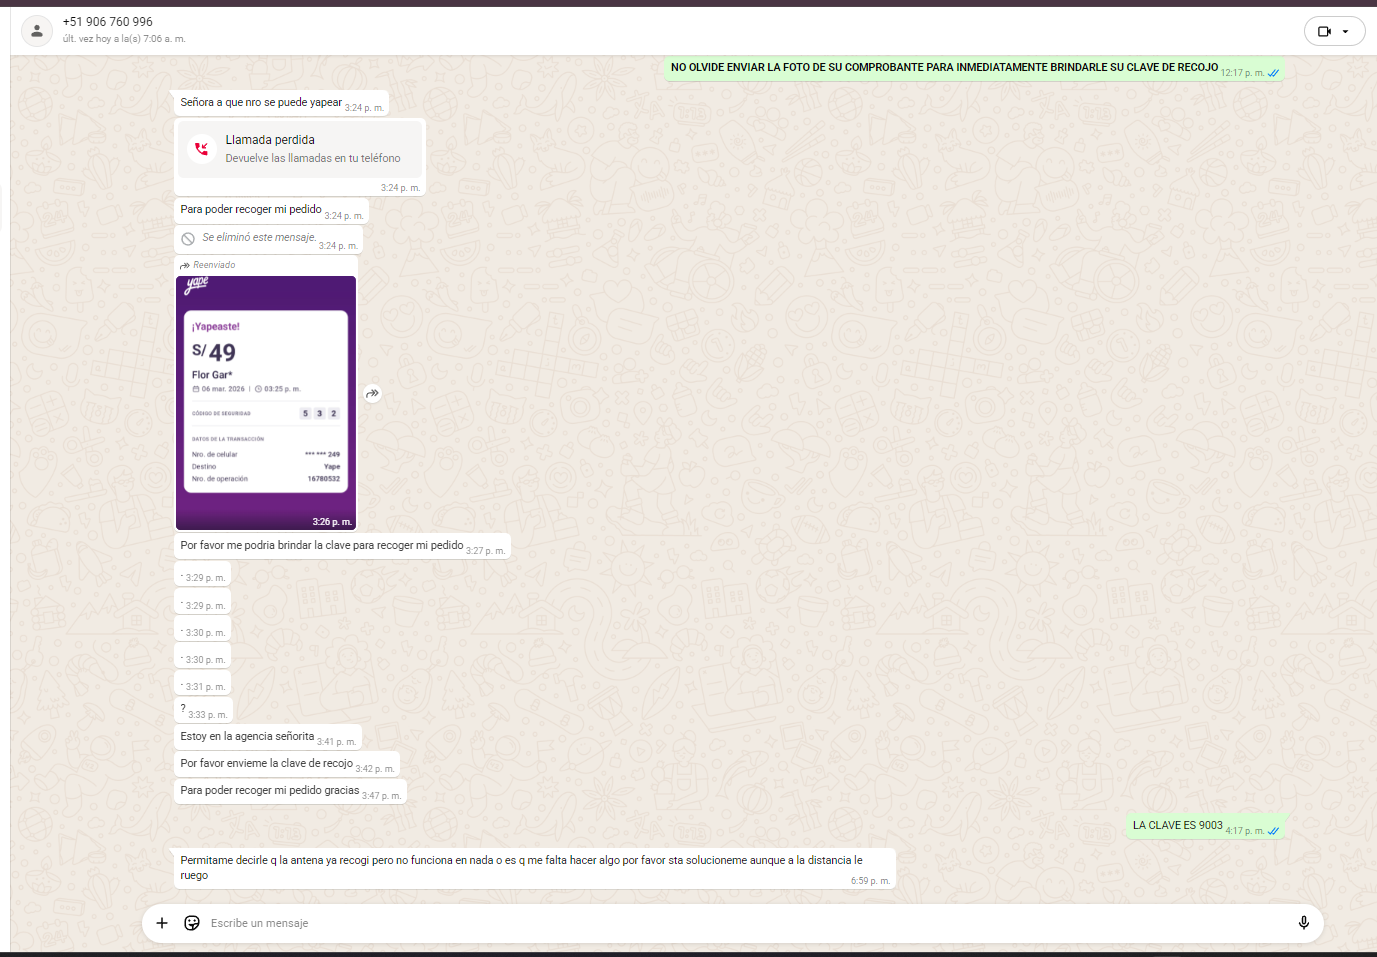Expand the call options dropdown arrow
This screenshot has width=1377, height=957.
pyautogui.click(x=1346, y=32)
